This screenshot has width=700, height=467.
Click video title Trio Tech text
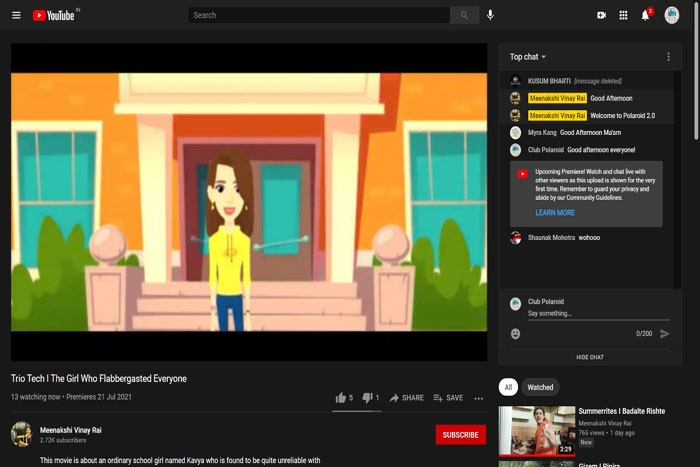[99, 379]
